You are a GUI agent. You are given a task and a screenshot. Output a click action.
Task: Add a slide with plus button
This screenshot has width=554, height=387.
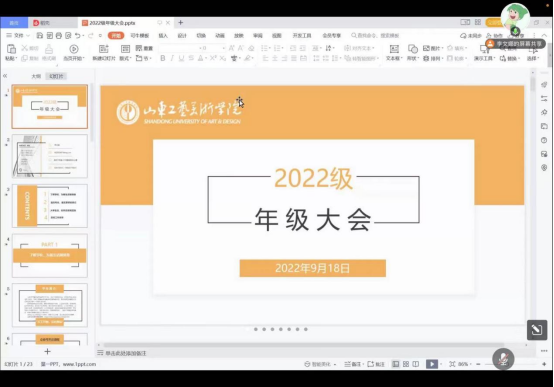tap(47, 351)
